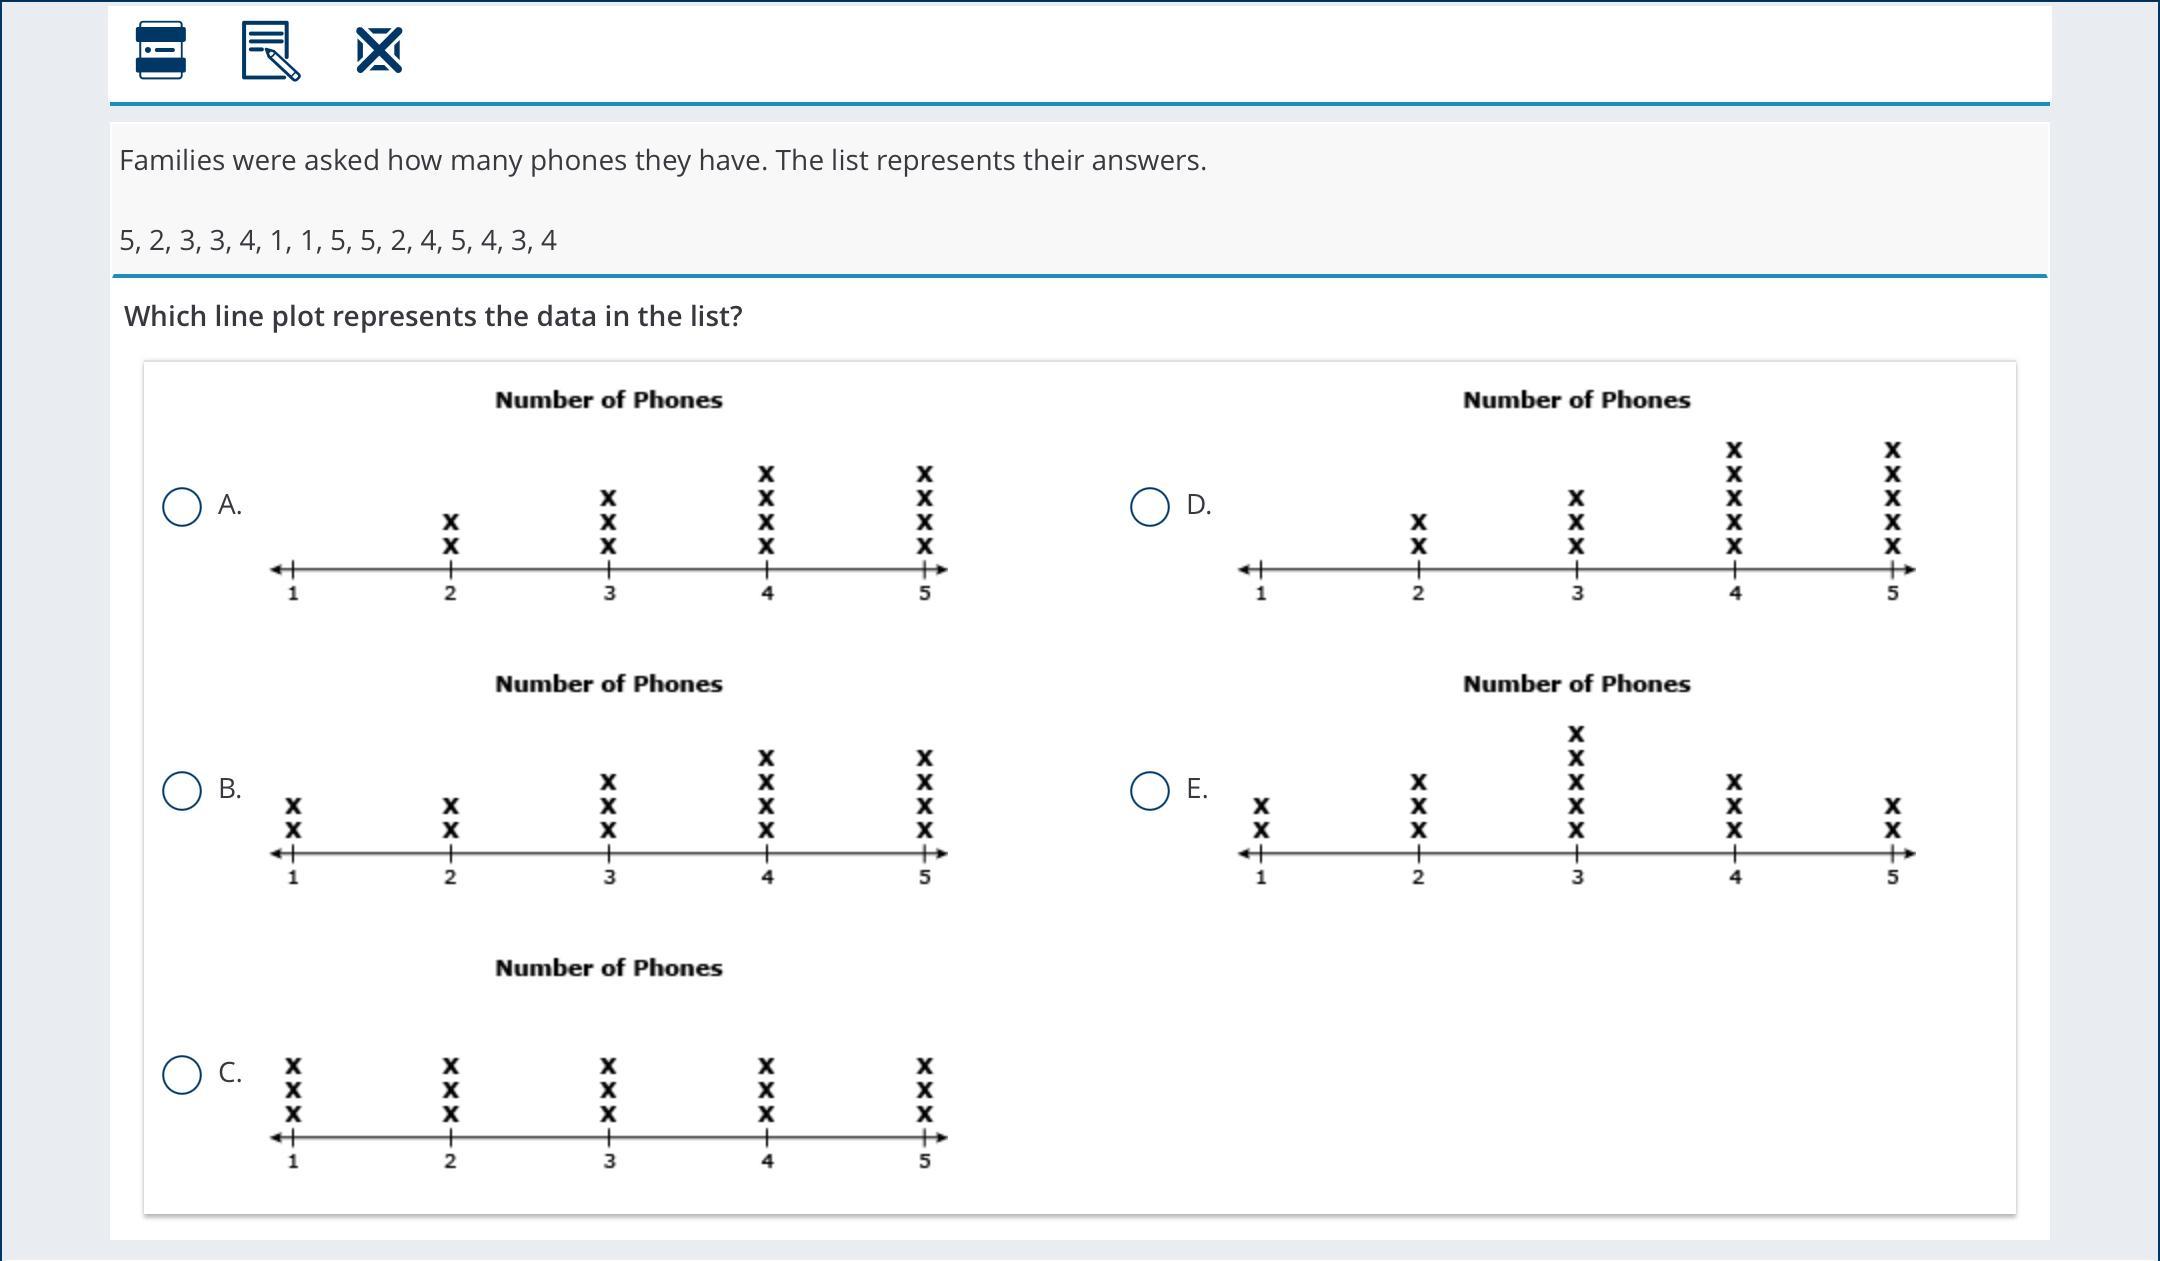The width and height of the screenshot is (2160, 1261).
Task: Click the option E line plot image
Action: coord(1576,785)
